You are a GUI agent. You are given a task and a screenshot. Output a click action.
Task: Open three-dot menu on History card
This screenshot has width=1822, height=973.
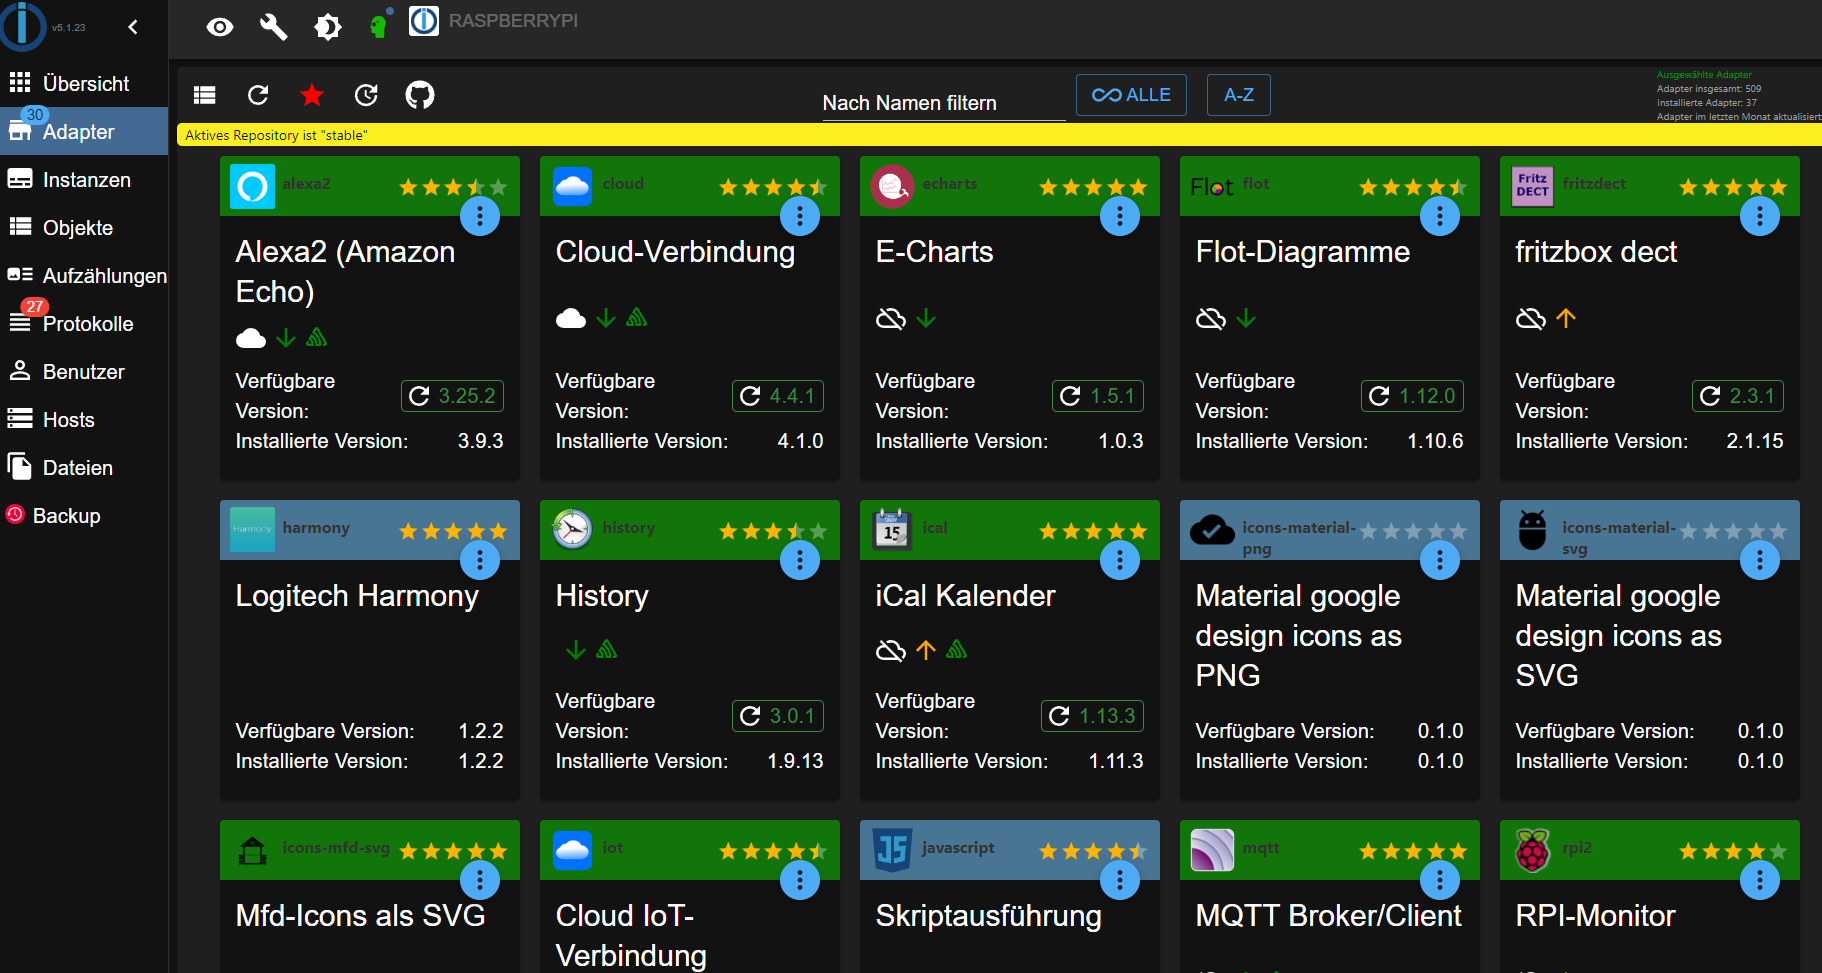(x=800, y=560)
